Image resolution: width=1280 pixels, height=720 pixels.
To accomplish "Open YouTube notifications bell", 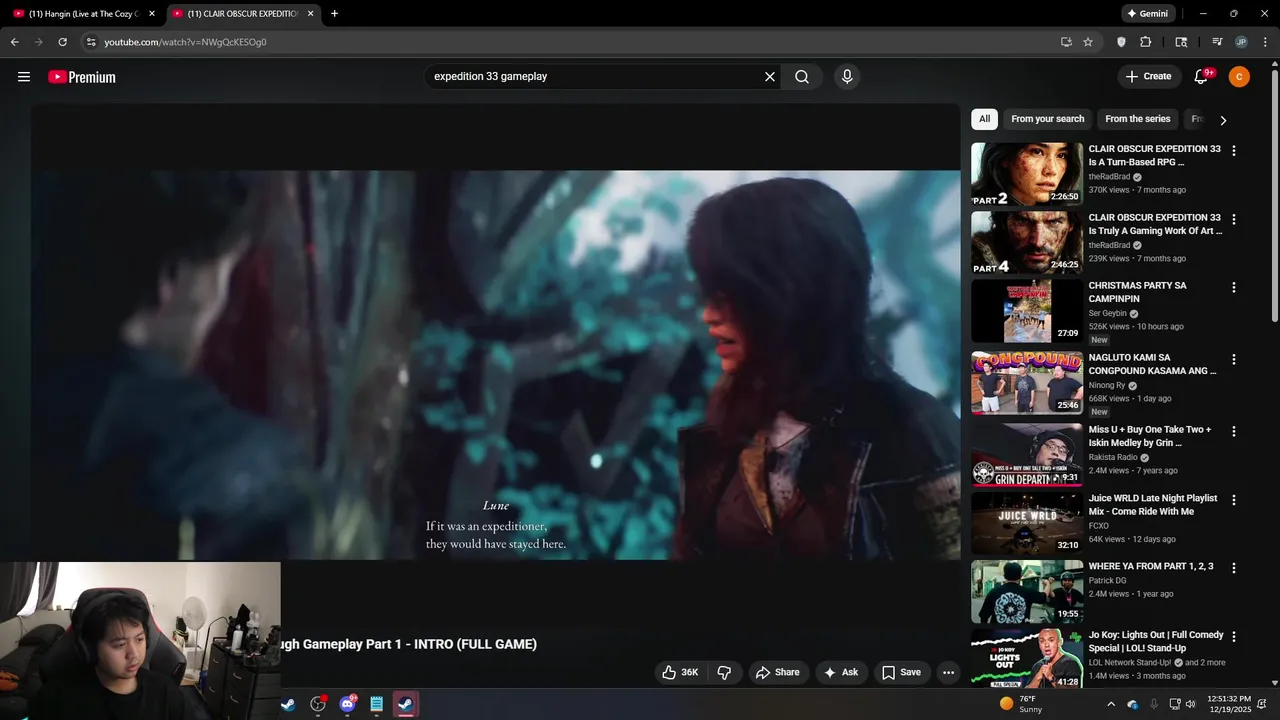I will click(x=1202, y=77).
